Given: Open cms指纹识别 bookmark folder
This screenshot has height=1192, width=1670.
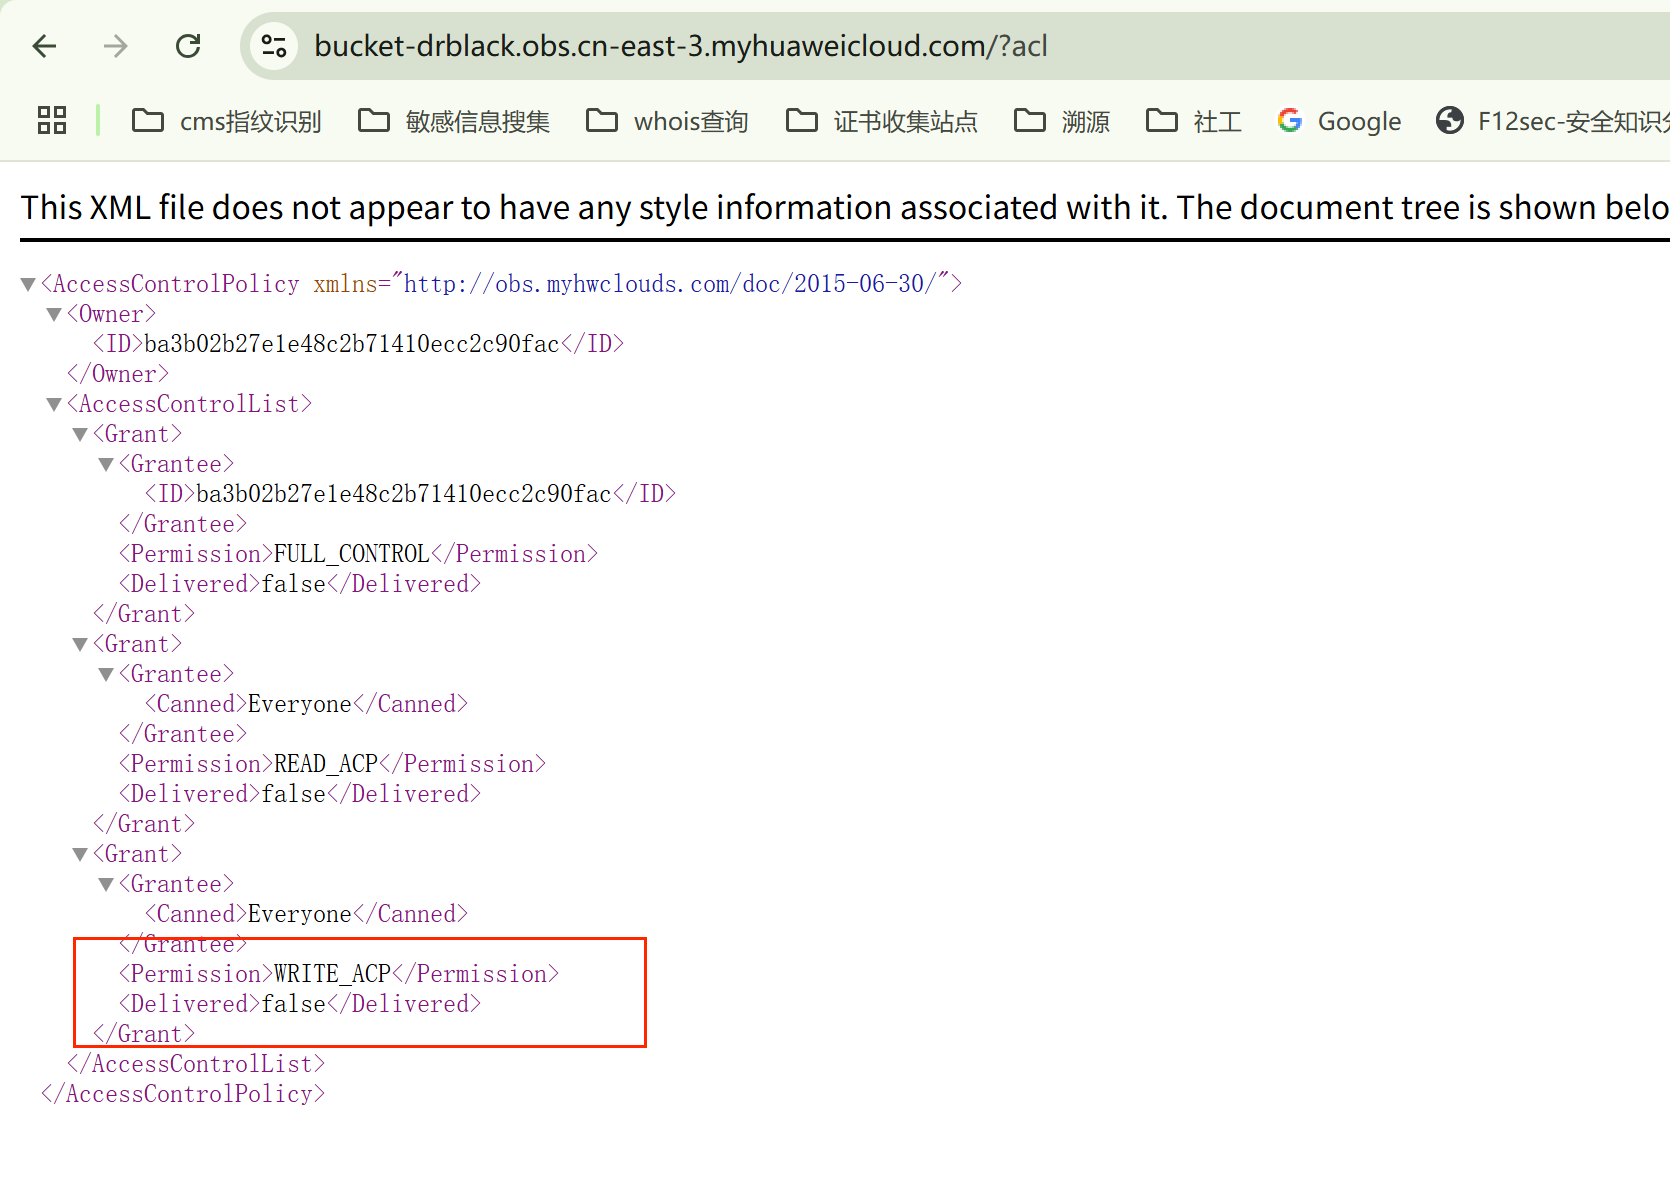Looking at the screenshot, I should 226,121.
